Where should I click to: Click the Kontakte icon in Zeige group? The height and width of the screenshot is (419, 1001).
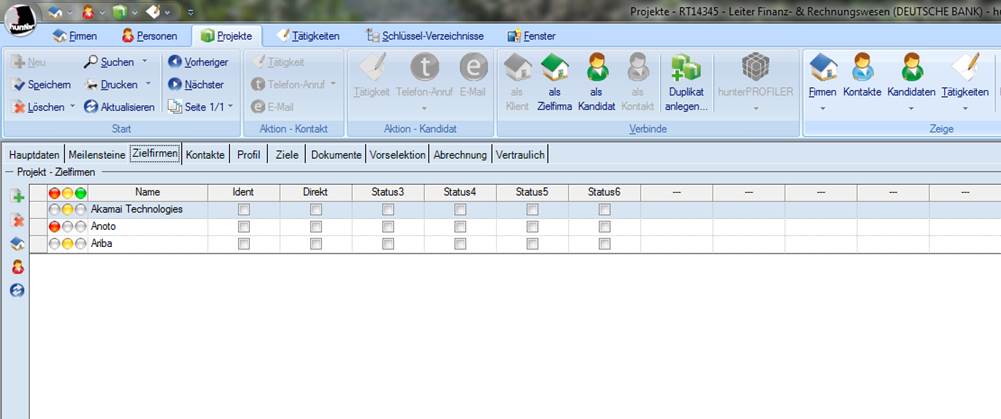click(861, 68)
